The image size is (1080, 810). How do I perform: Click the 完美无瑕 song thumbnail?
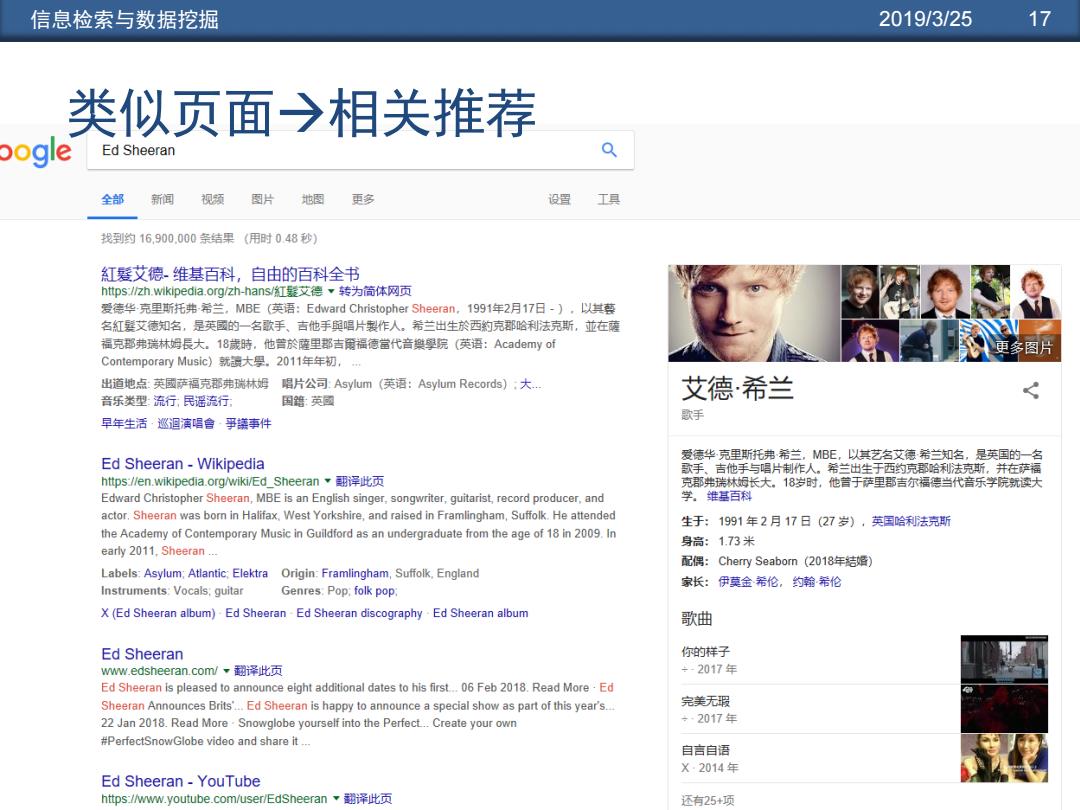tap(1004, 709)
